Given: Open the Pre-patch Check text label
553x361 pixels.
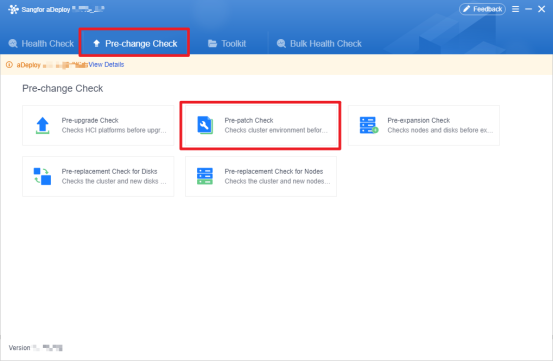Looking at the screenshot, I should (x=249, y=121).
